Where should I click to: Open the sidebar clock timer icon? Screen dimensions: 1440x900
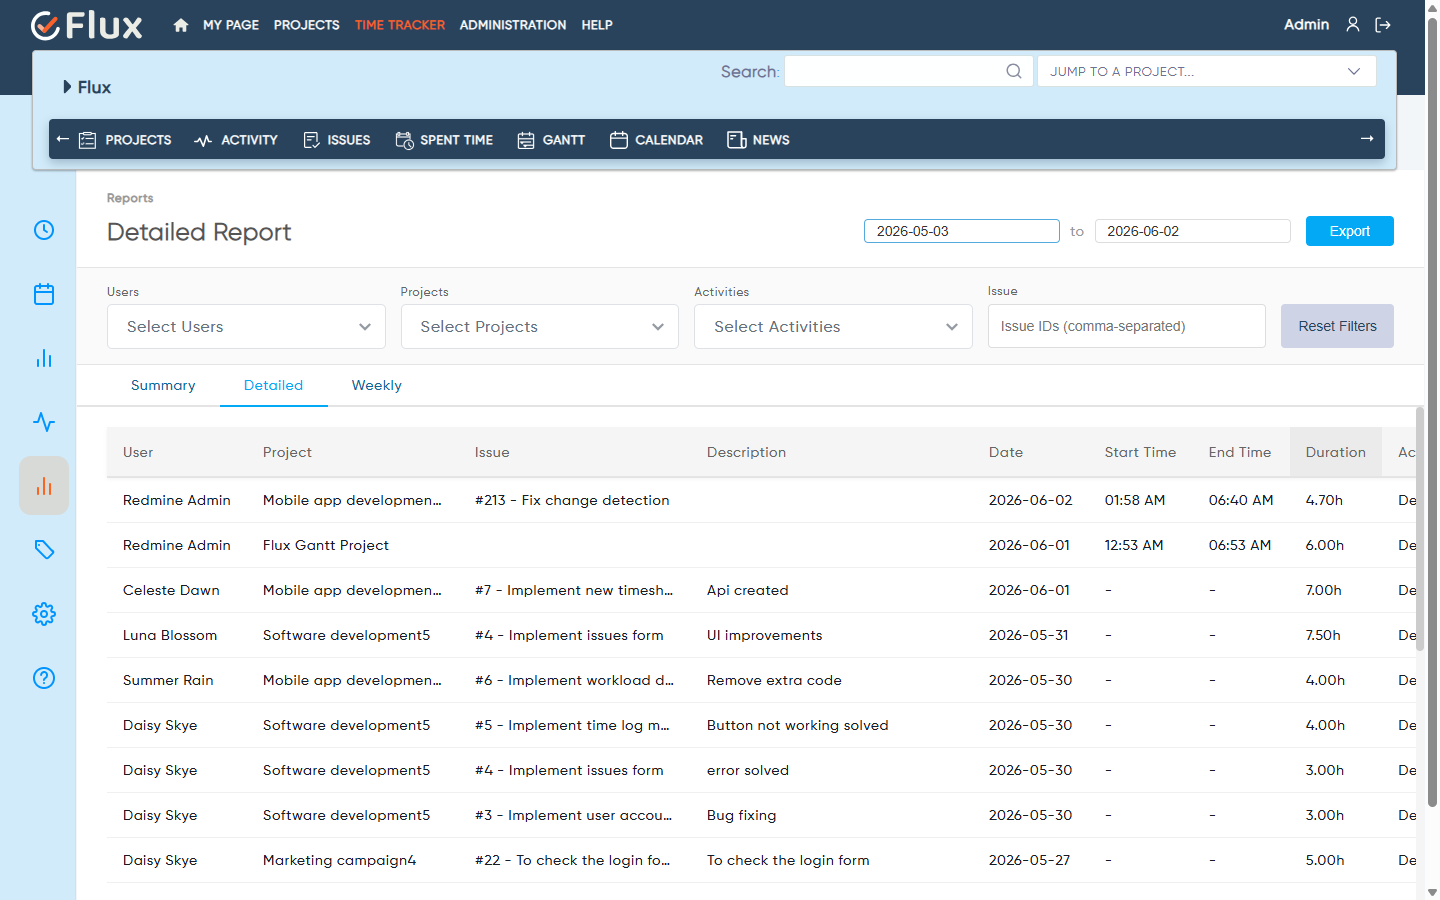(44, 230)
